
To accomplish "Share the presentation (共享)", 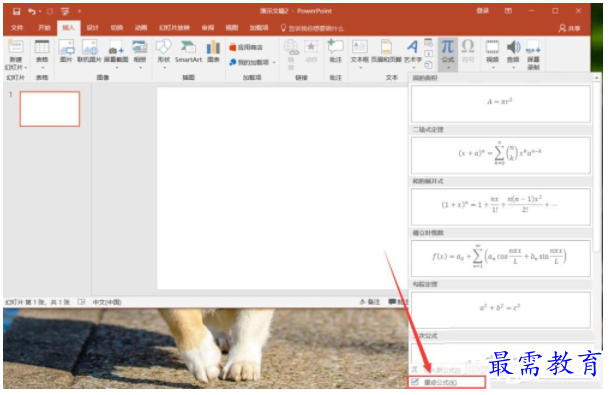I will (x=569, y=28).
